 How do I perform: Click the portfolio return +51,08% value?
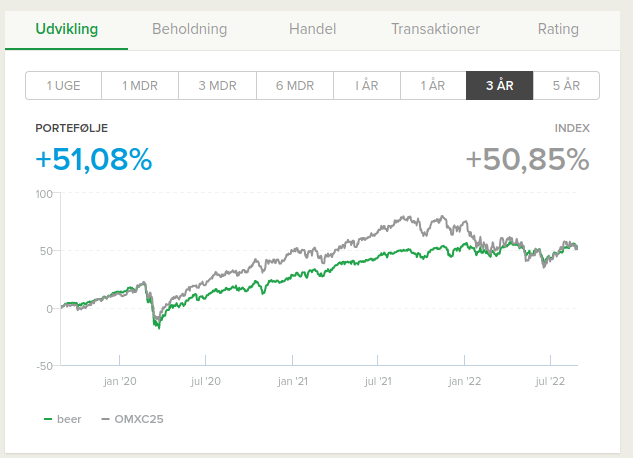pos(93,159)
